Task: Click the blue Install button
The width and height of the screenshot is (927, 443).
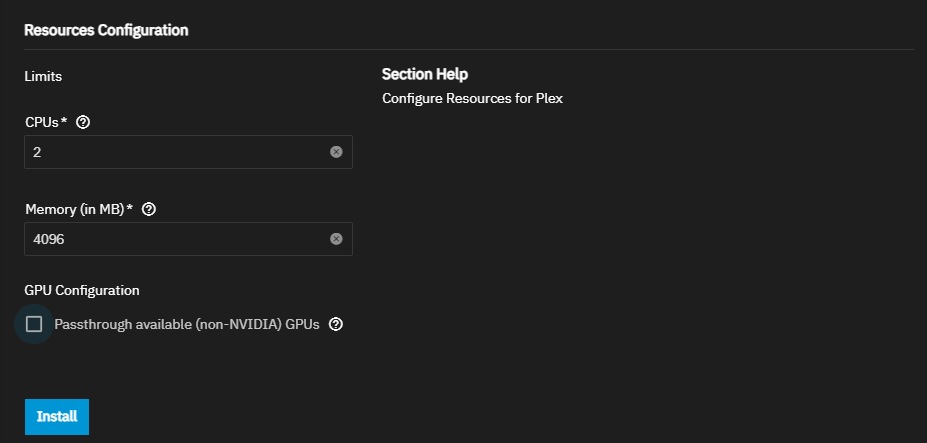Action: click(x=57, y=416)
